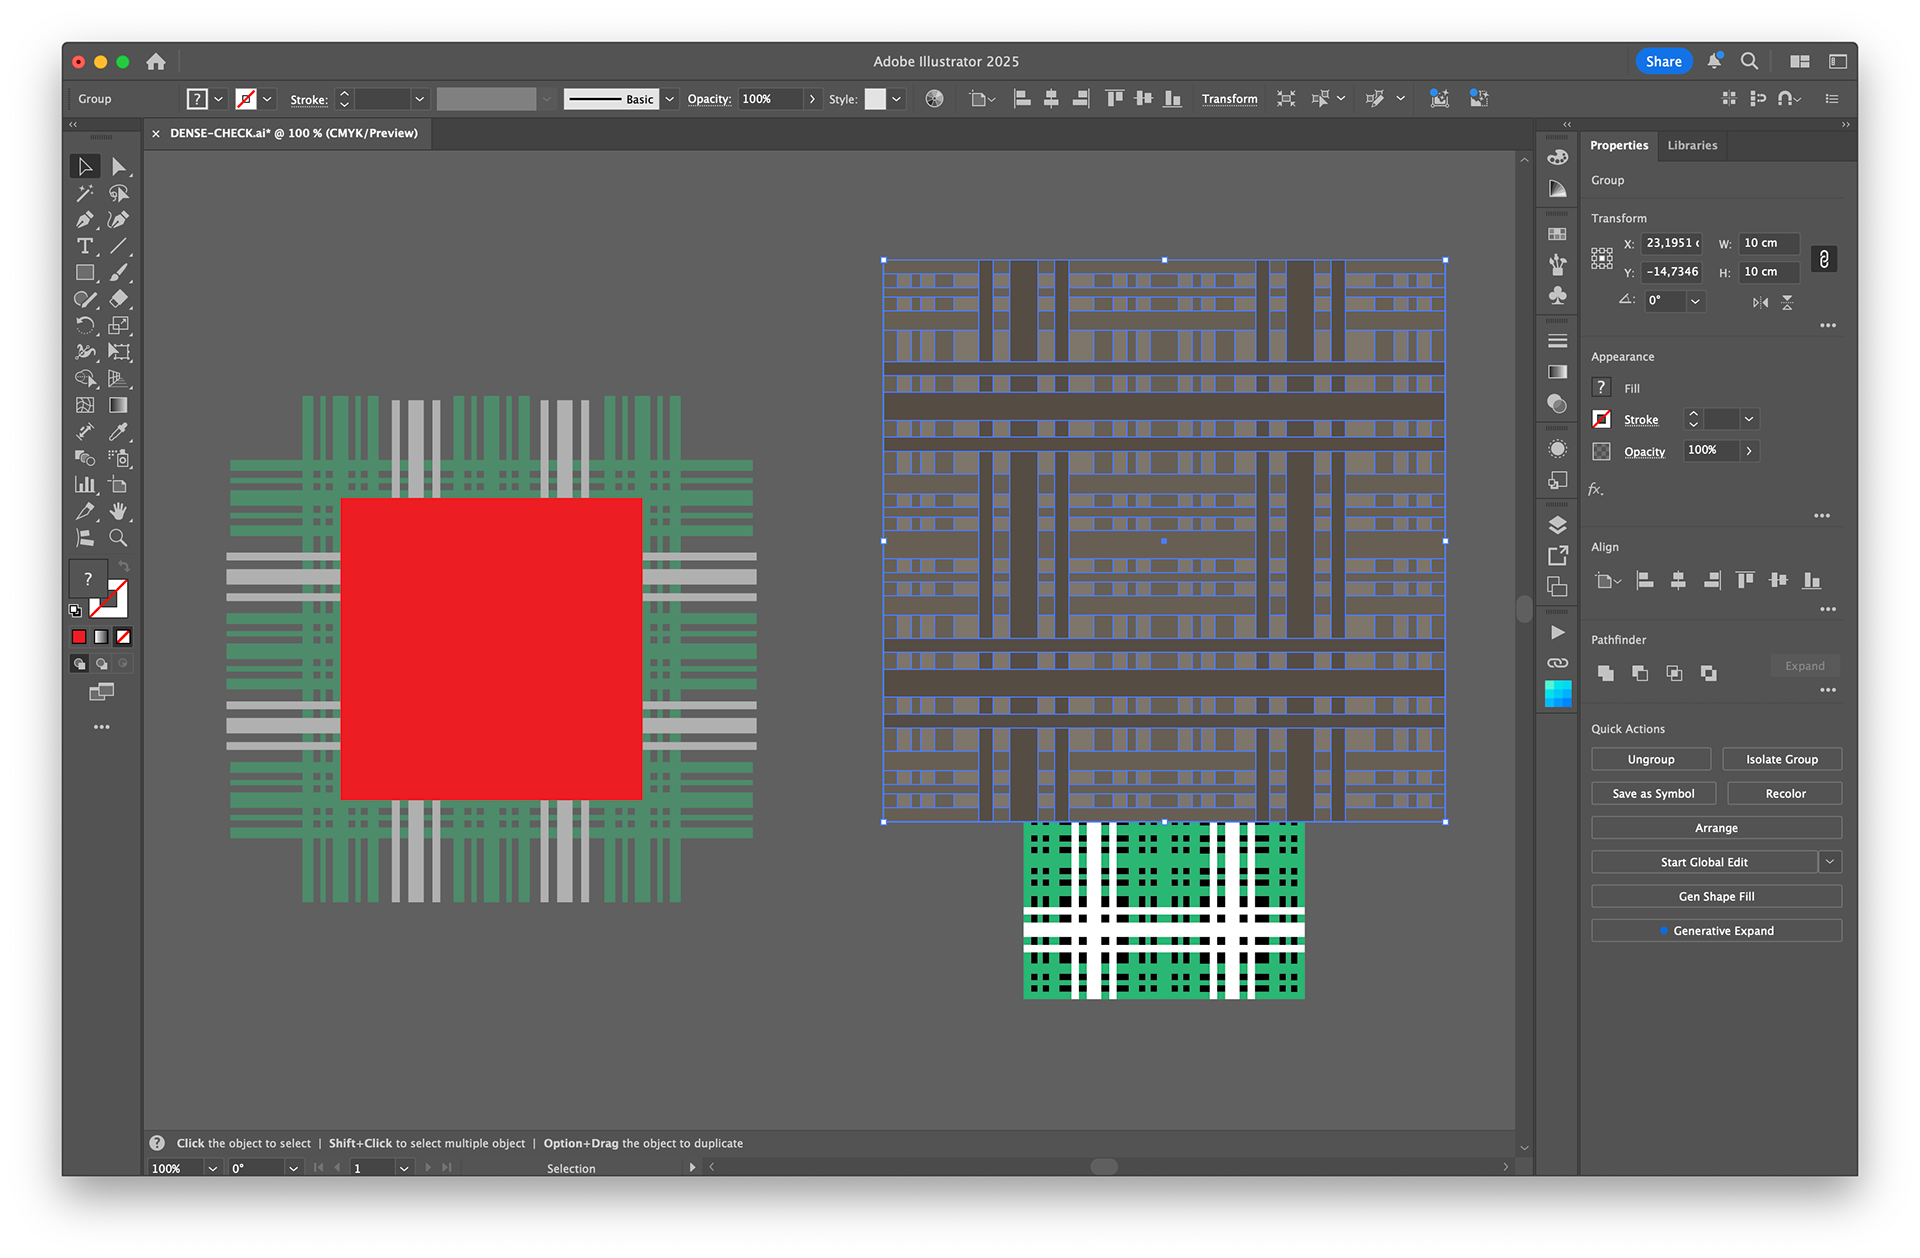Click the Recolor button
Image resolution: width=1920 pixels, height=1258 pixels.
1785,794
